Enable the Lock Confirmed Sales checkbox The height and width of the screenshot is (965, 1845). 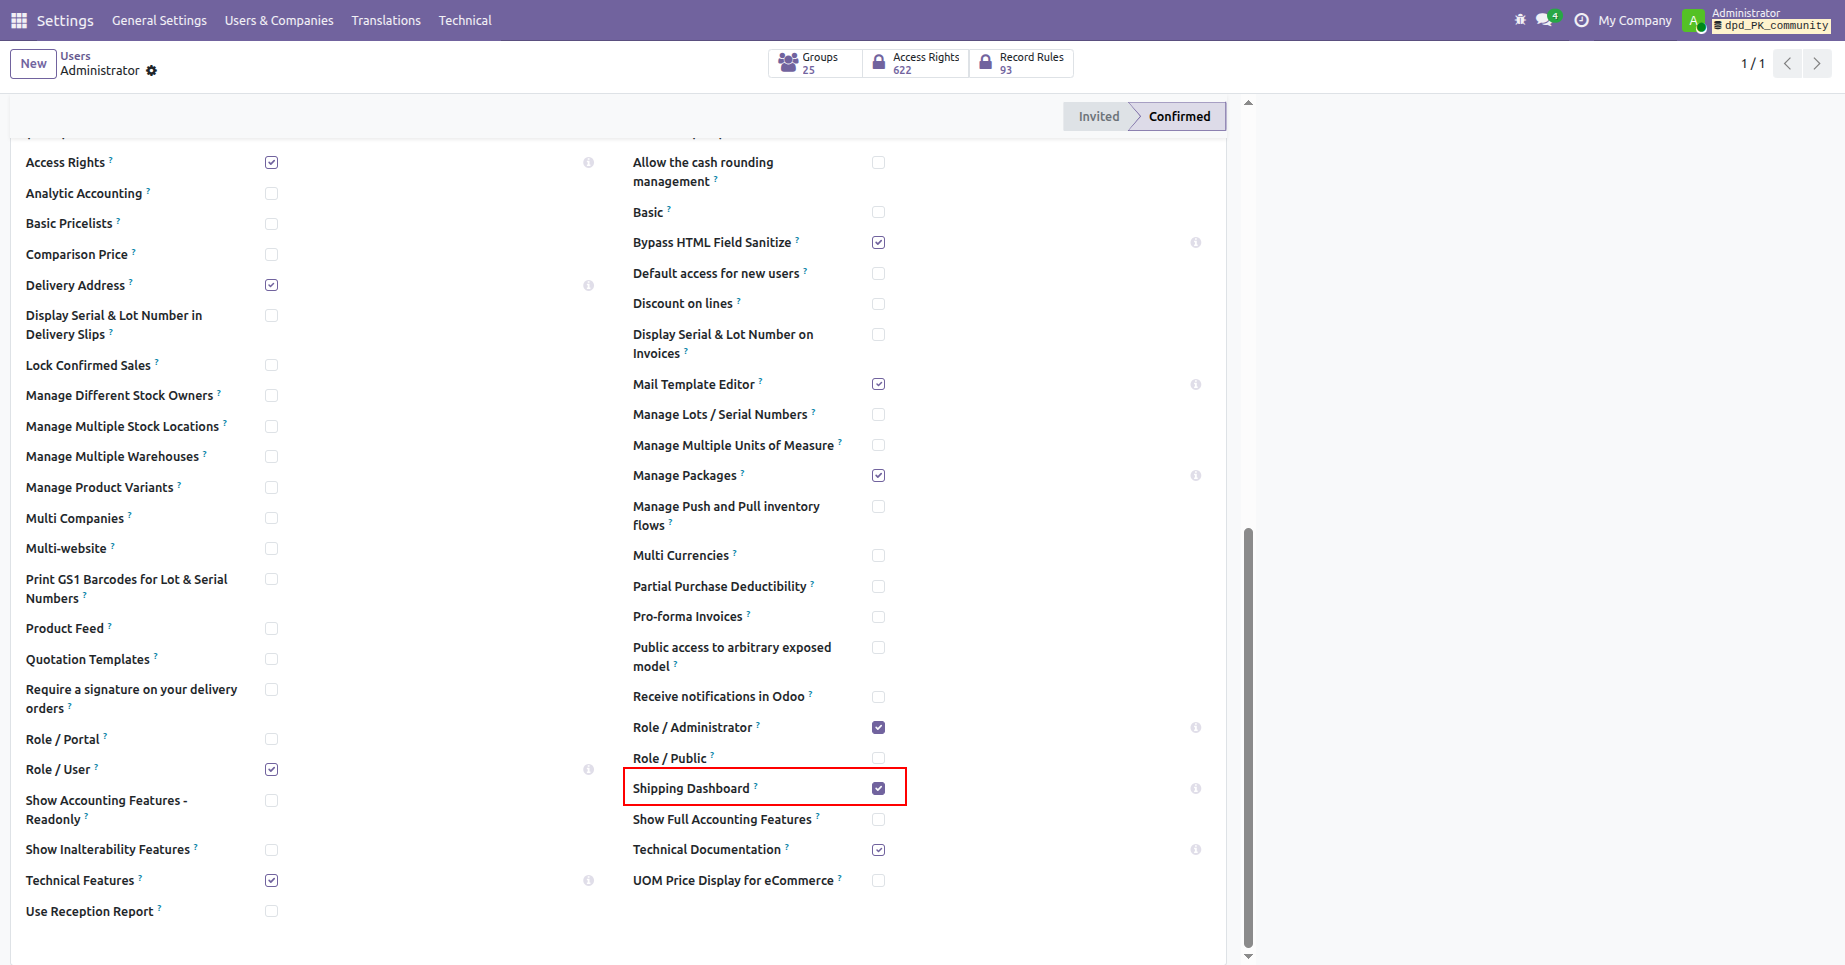tap(271, 366)
